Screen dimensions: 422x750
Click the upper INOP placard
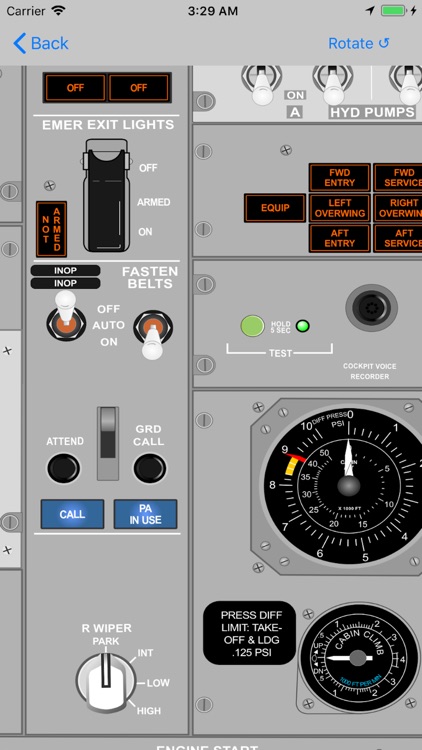(66, 271)
